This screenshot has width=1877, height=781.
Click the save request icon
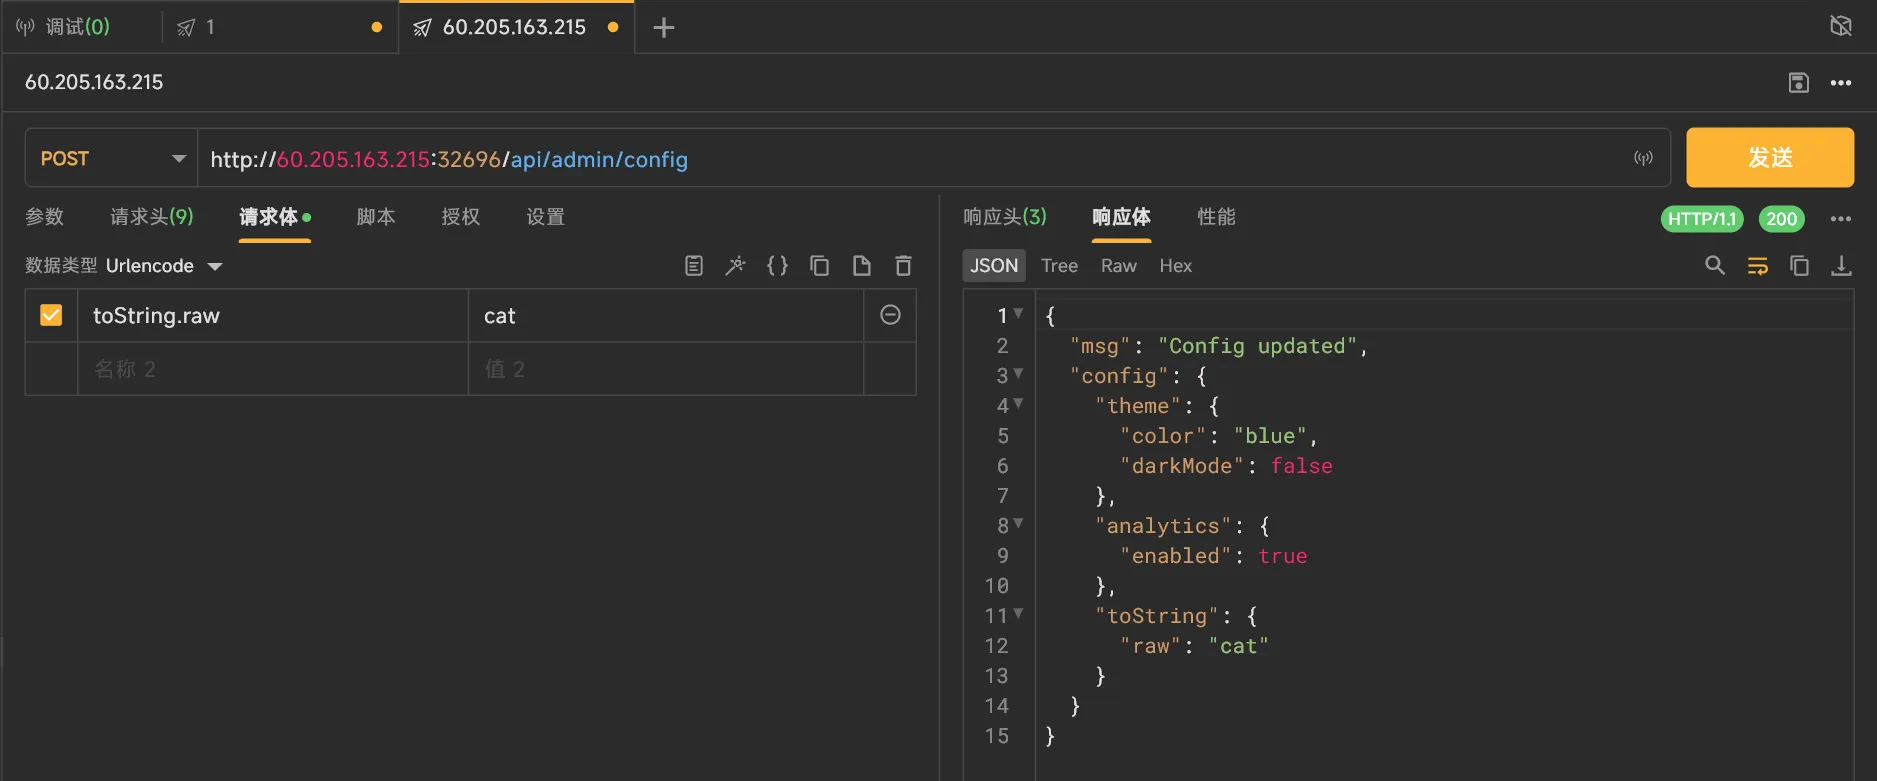point(1798,83)
